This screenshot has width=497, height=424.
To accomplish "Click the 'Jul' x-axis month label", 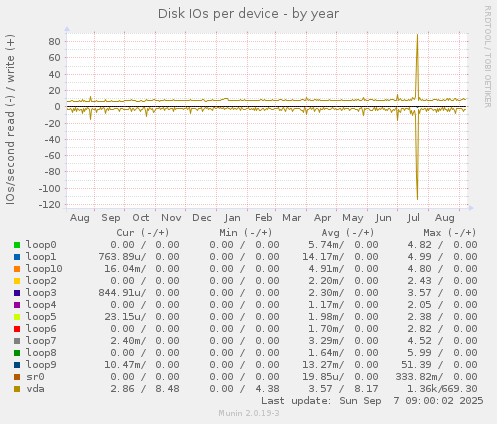I will (x=413, y=218).
